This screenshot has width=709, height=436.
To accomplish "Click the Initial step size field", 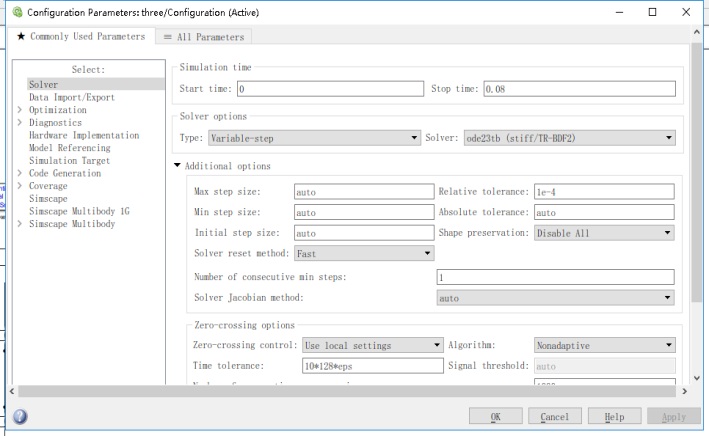I will coord(364,233).
